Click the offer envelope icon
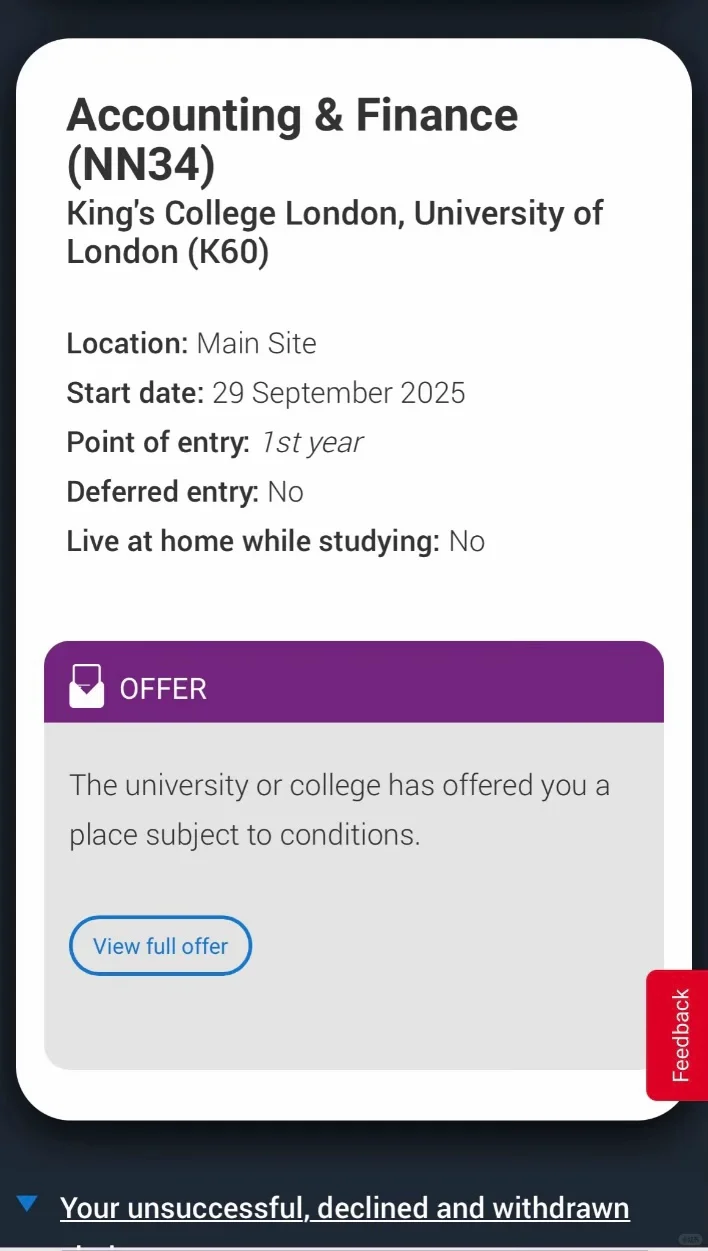The image size is (708, 1251). [x=86, y=686]
